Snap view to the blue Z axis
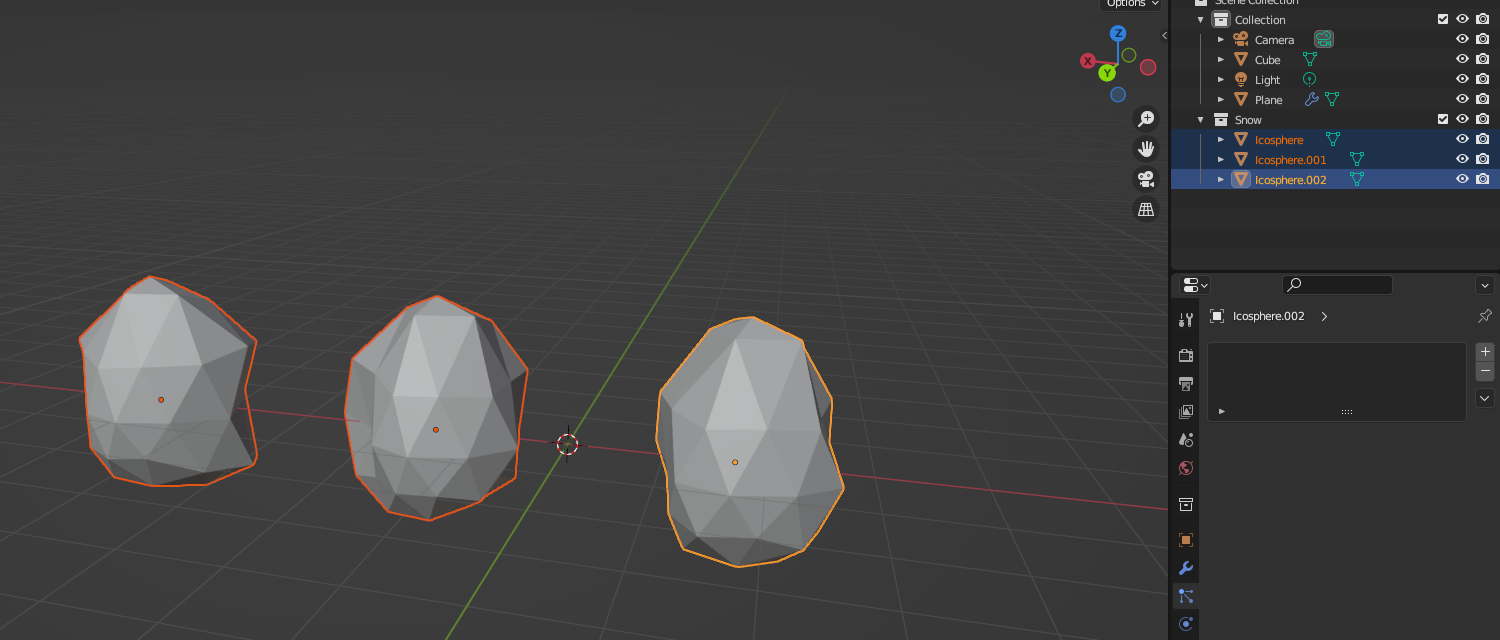 1118,33
